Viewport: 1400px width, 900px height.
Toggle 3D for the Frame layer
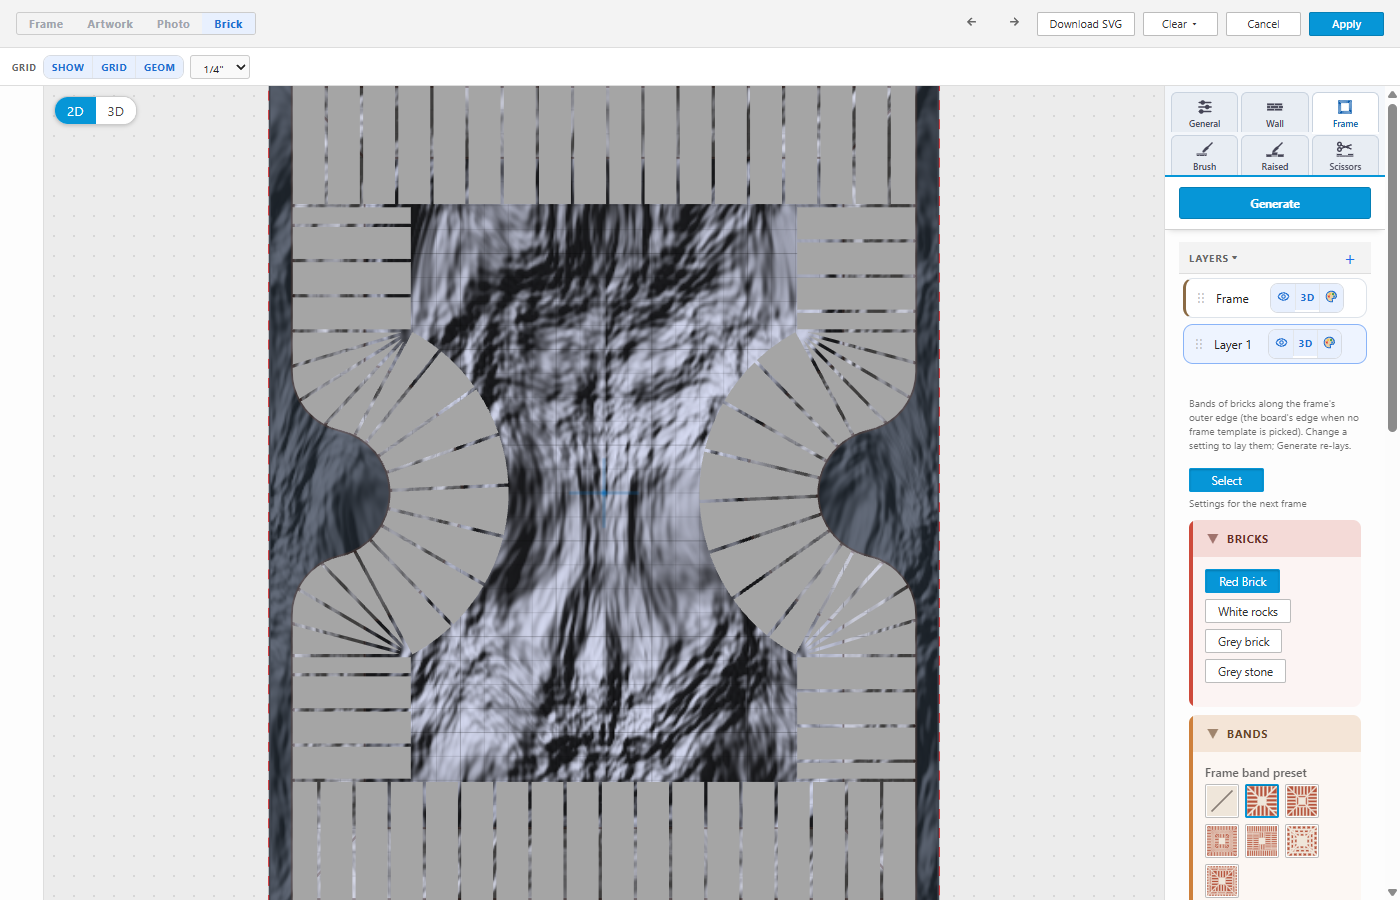point(1307,297)
